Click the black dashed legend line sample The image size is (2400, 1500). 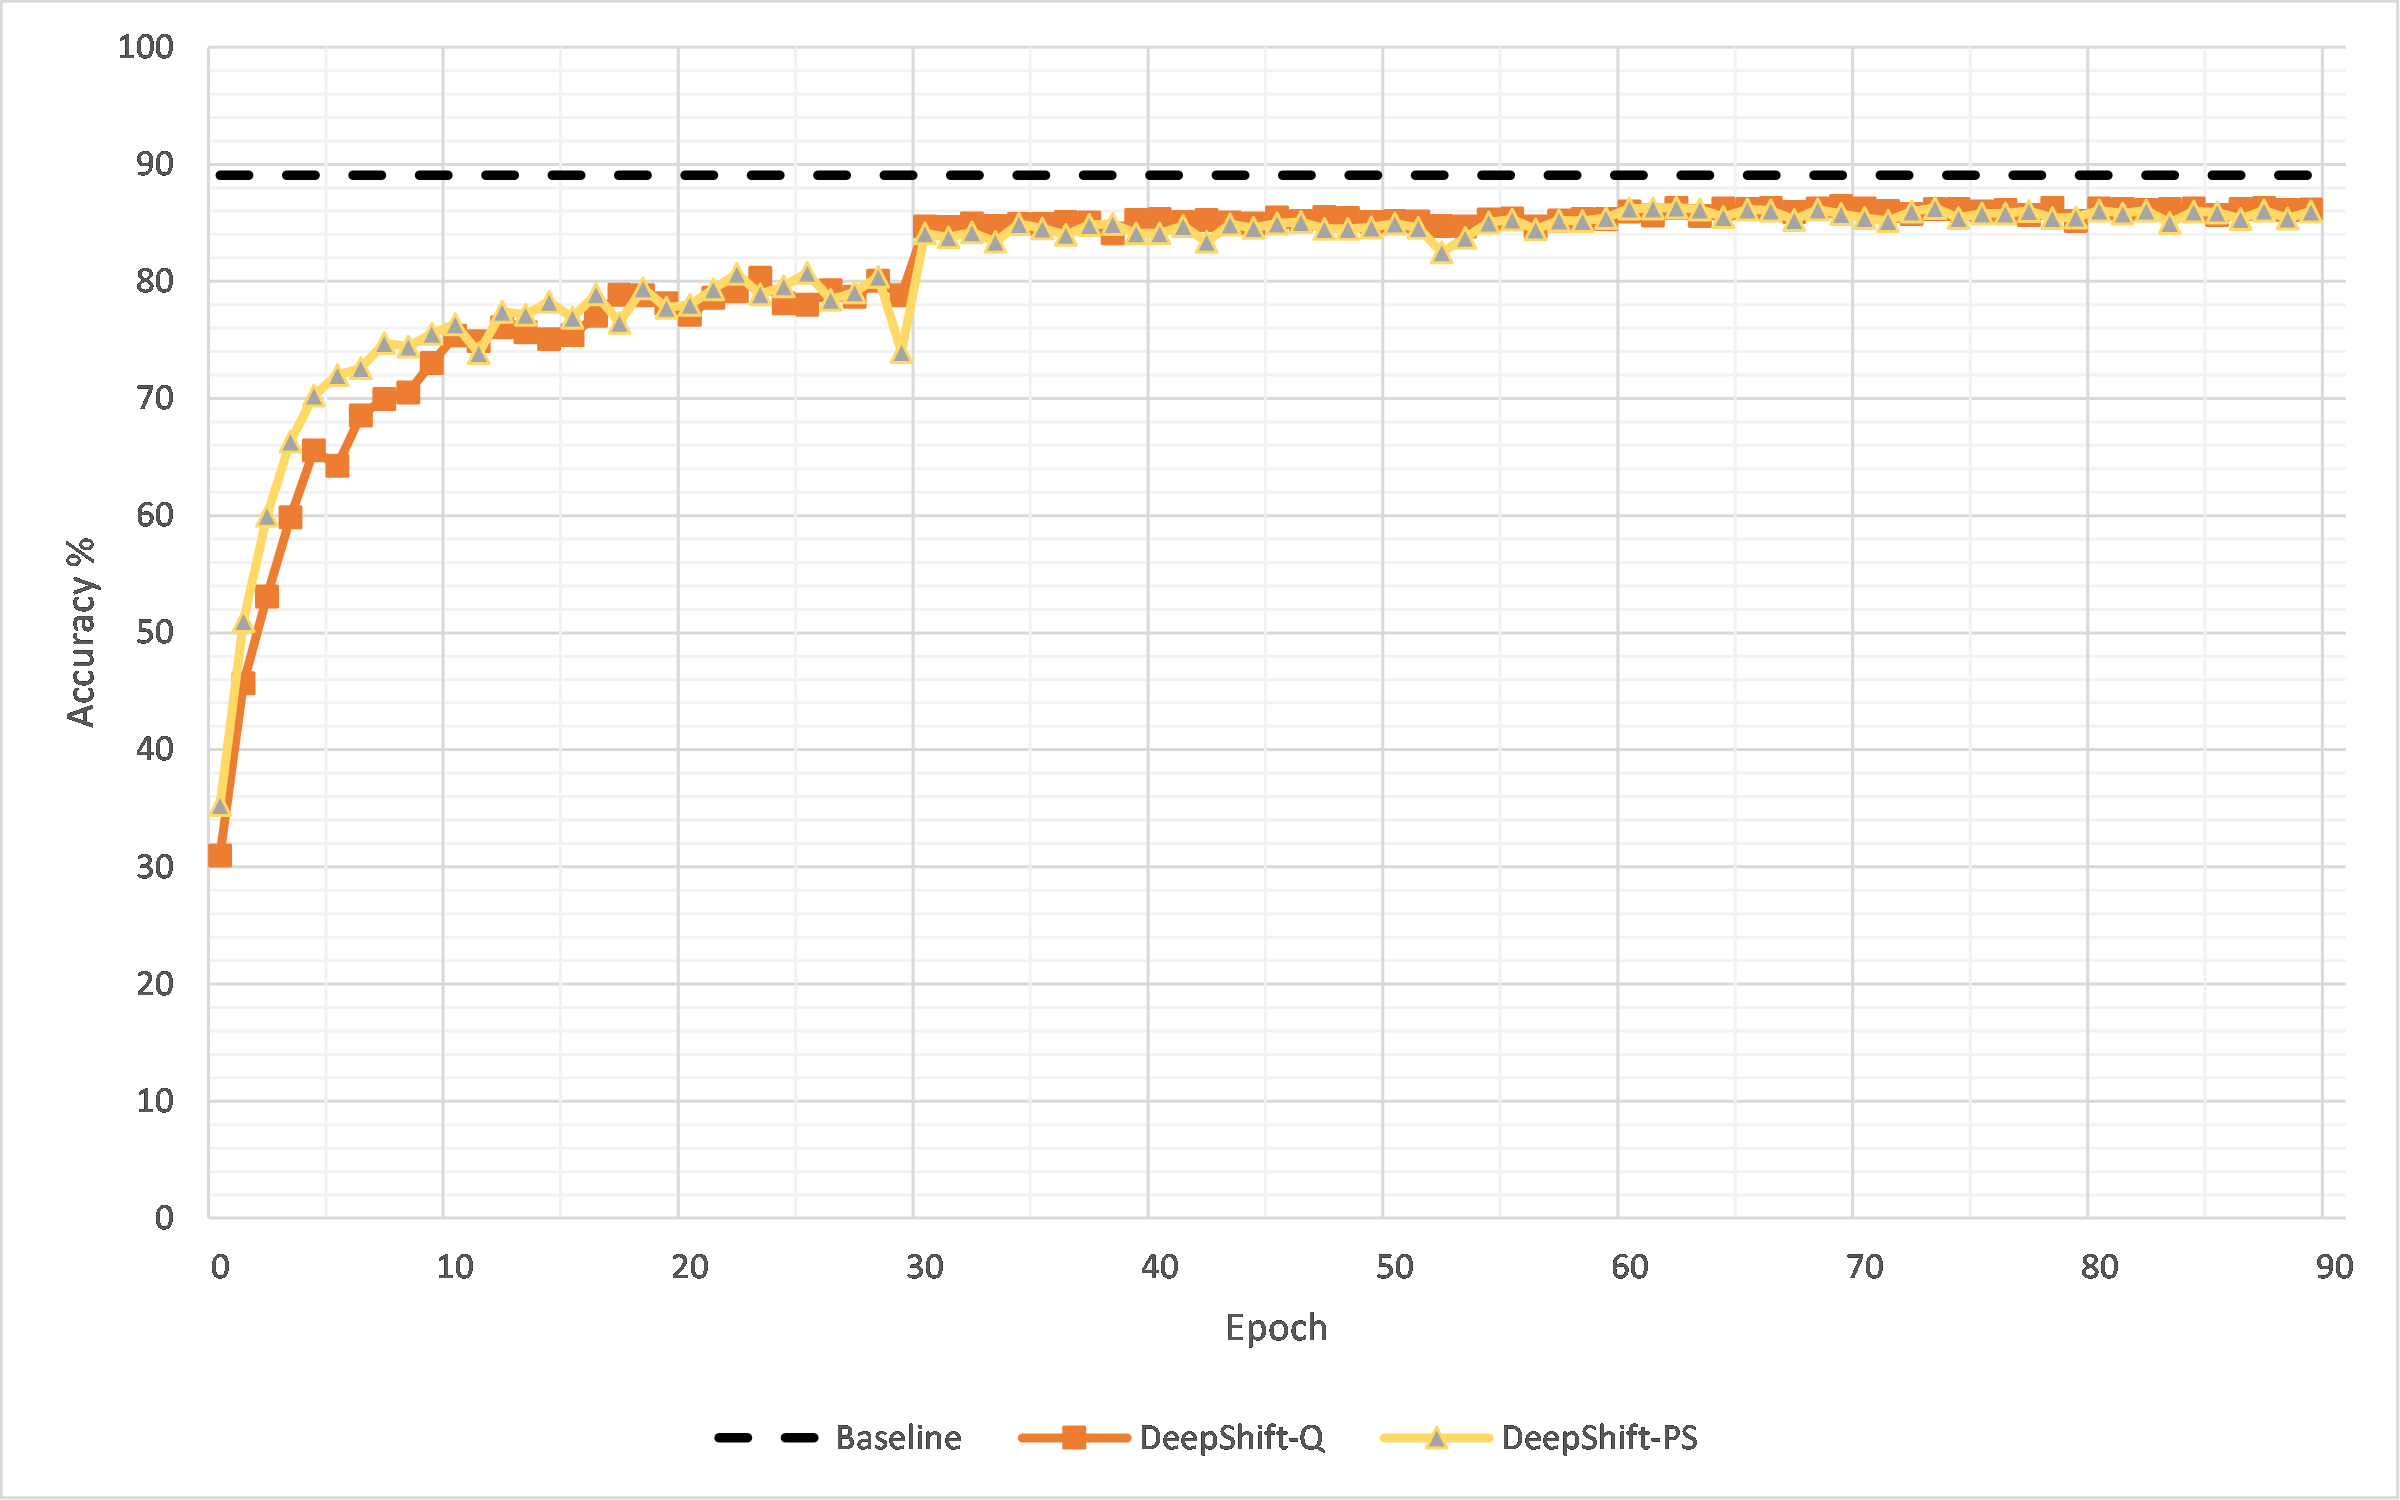[x=766, y=1438]
